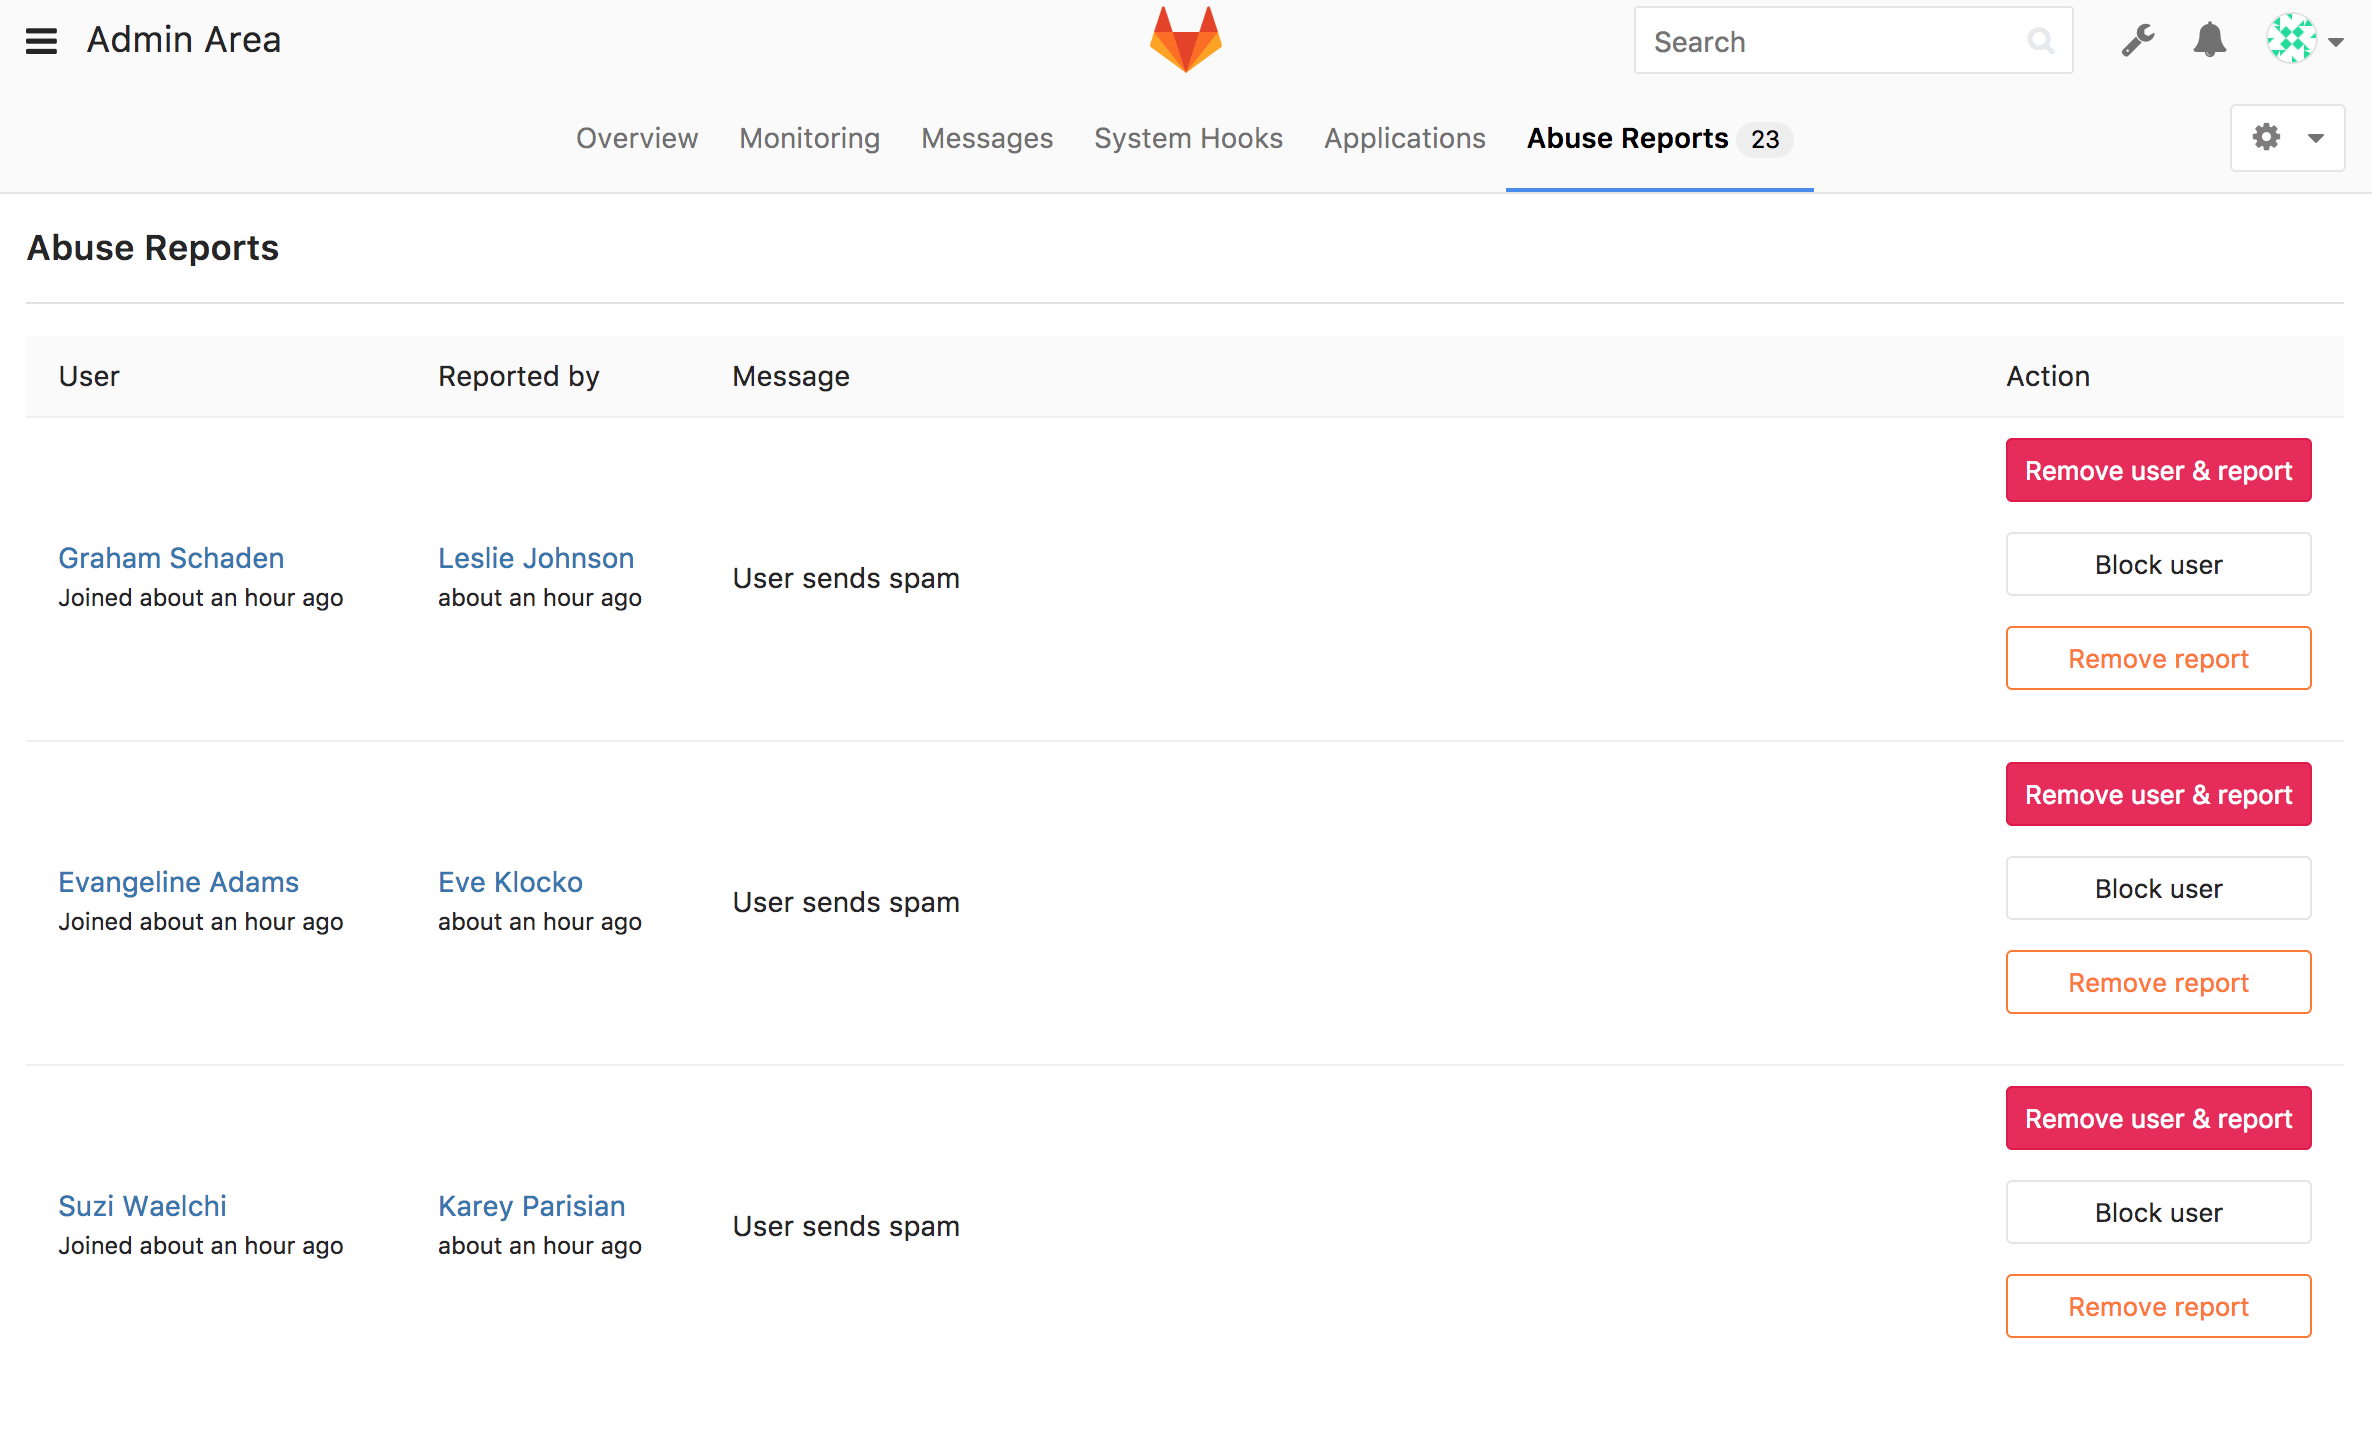Select the Abuse Reports tab
Screen dimensions: 2372x1452
click(x=1659, y=138)
